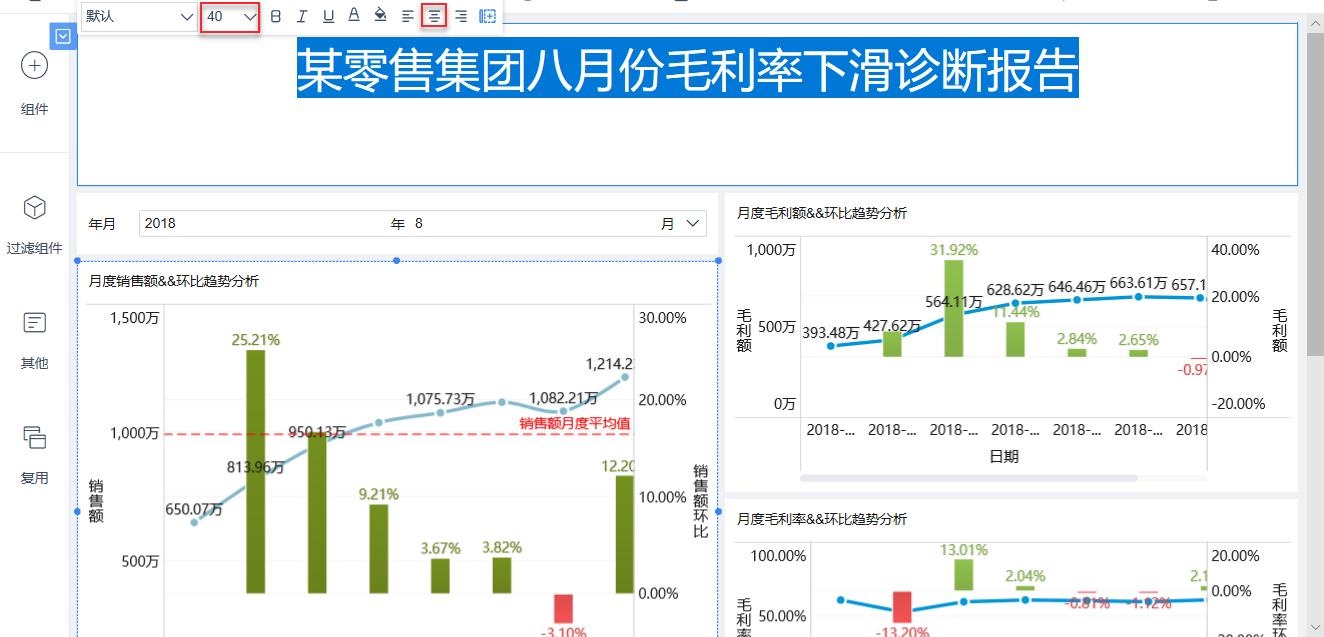The width and height of the screenshot is (1324, 637).
Task: Click the insert field icon in toolbar
Action: (487, 16)
